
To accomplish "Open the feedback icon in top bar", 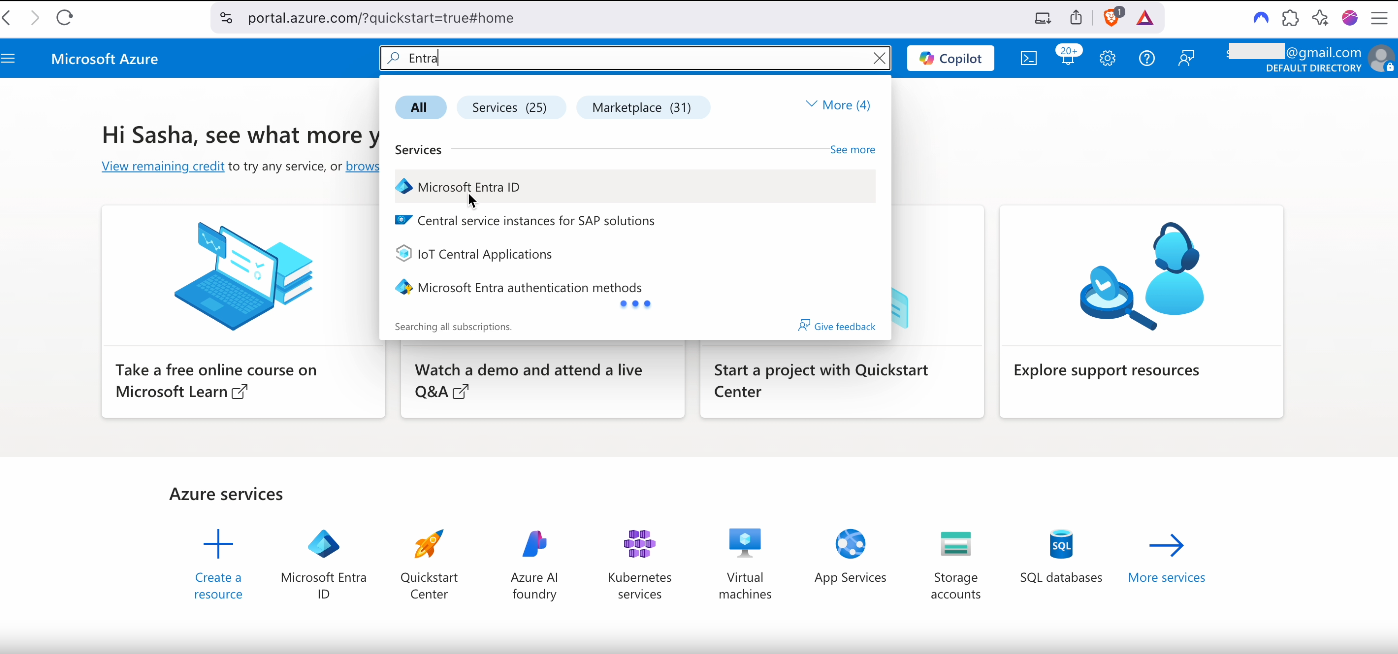I will pos(1186,58).
